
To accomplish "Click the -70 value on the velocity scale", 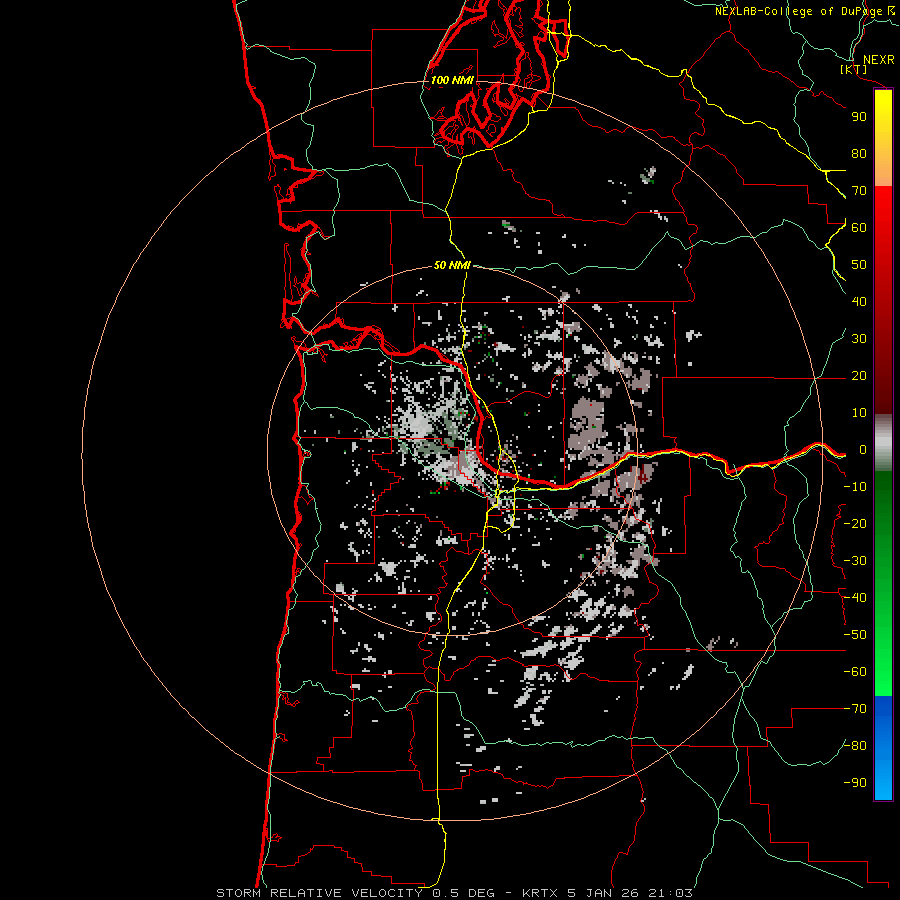I will [855, 709].
